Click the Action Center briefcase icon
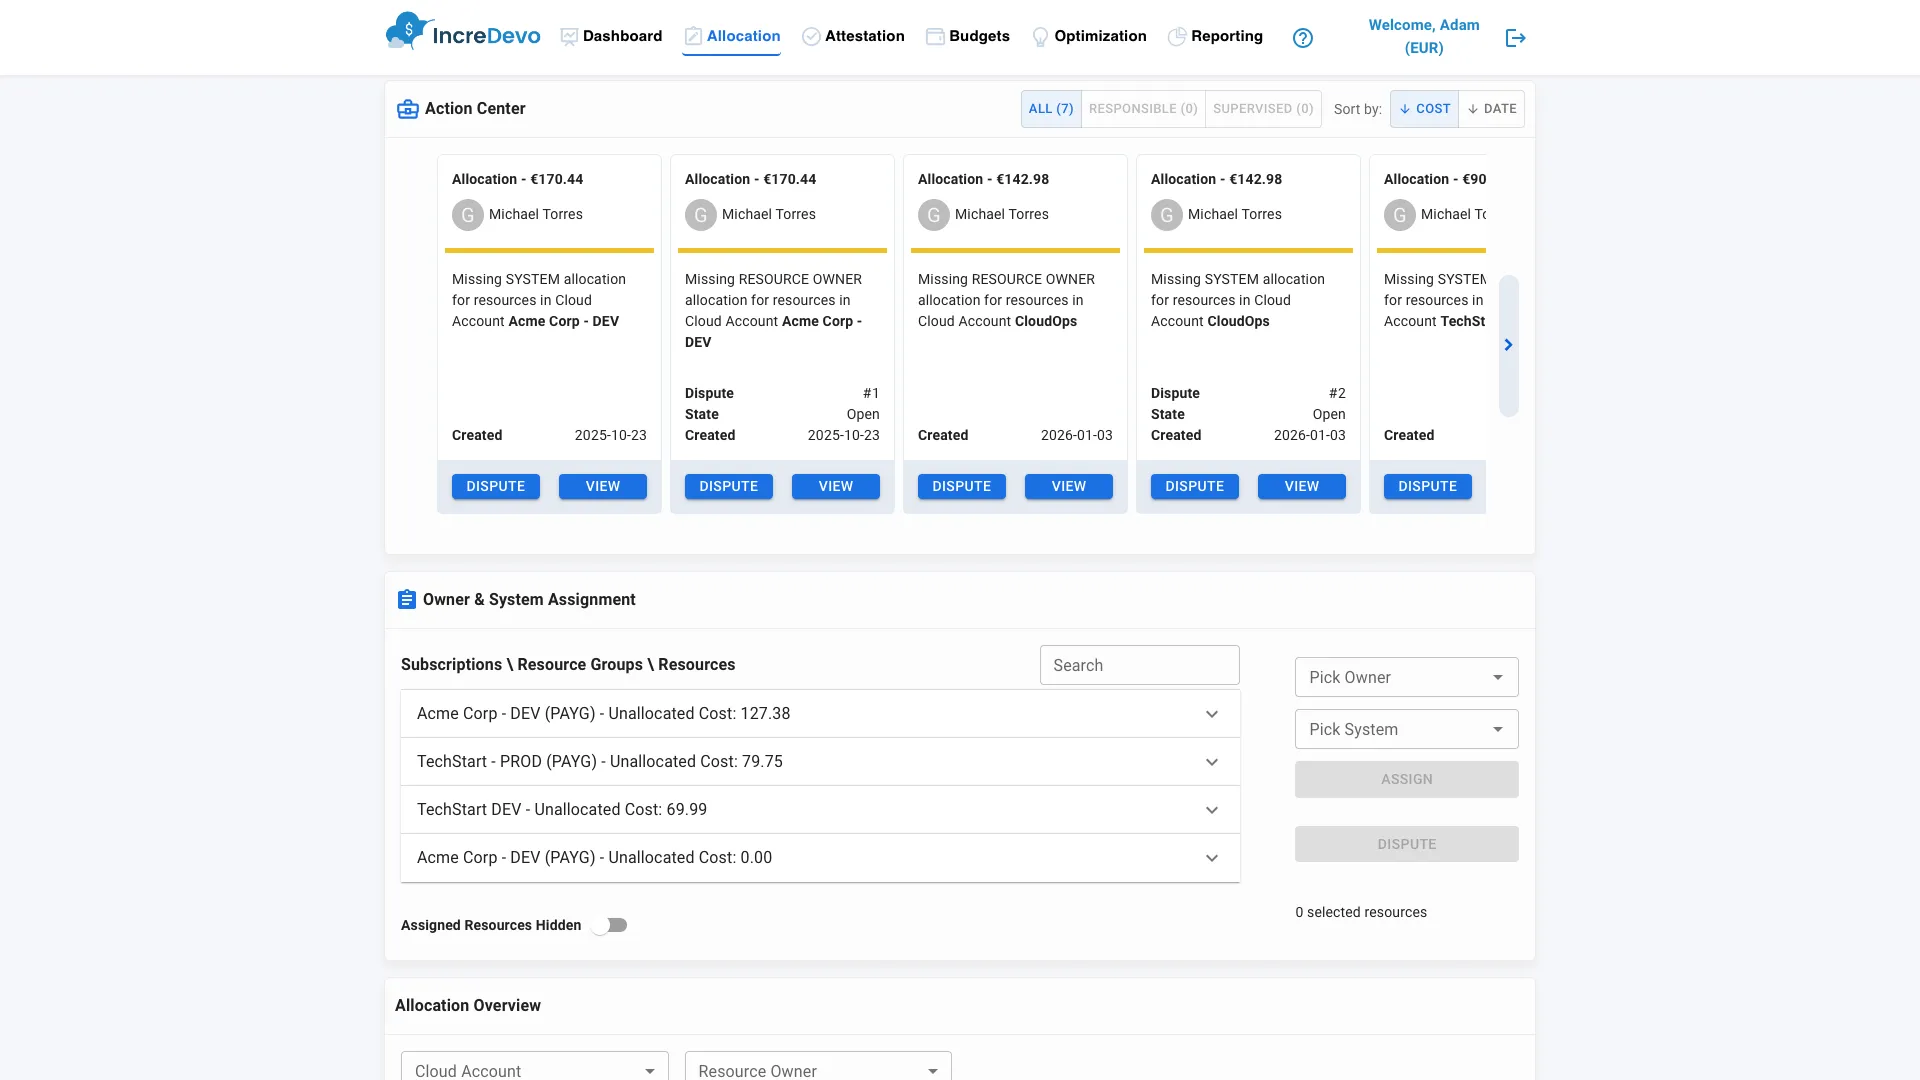This screenshot has width=1920, height=1080. [x=407, y=109]
